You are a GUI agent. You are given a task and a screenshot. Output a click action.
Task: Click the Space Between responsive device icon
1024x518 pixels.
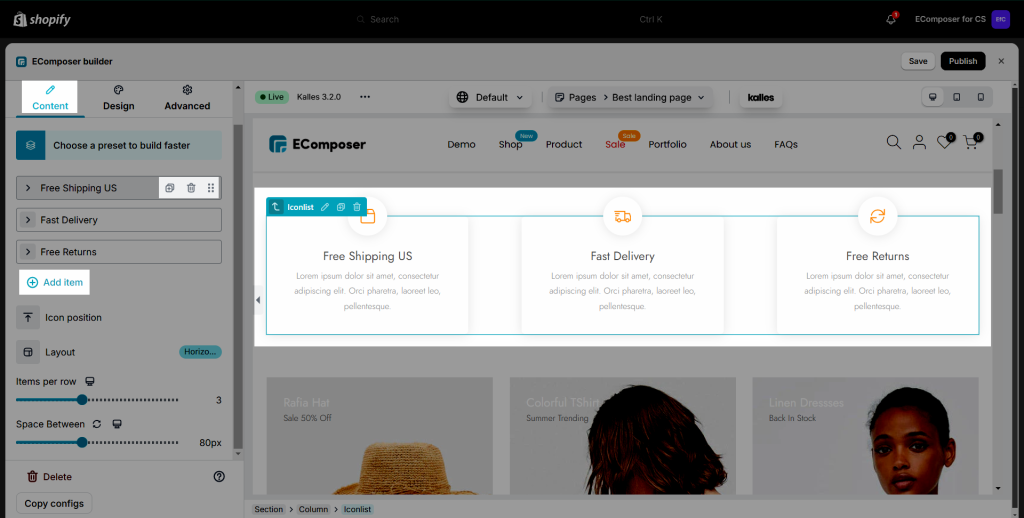[x=117, y=424]
